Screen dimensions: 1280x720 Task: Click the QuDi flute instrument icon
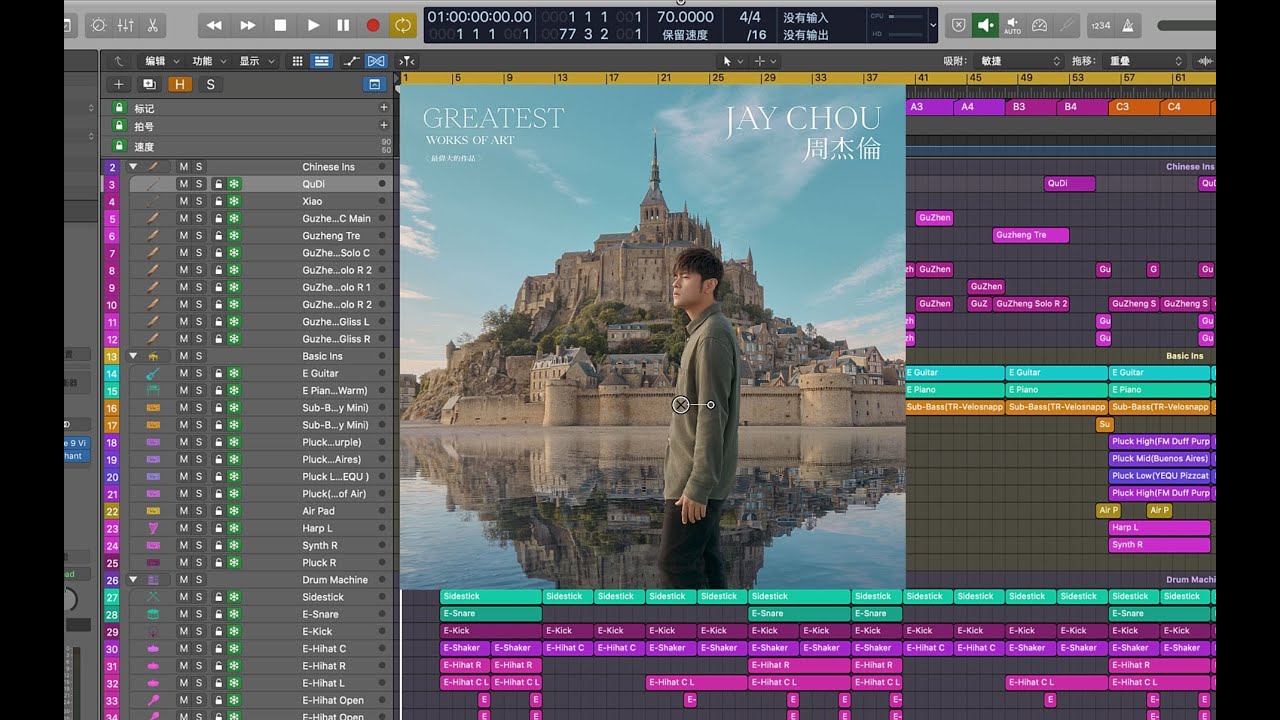tap(153, 184)
